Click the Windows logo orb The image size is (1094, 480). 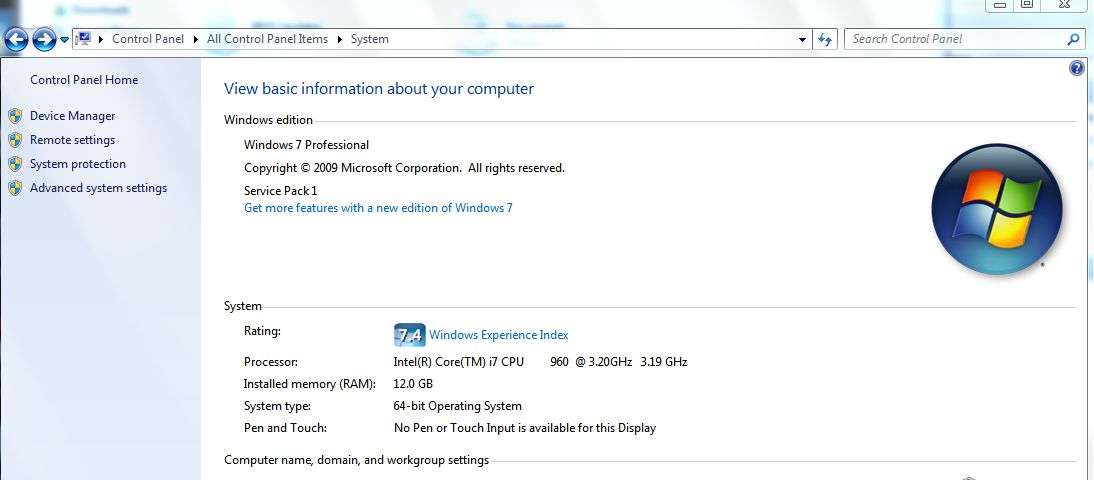point(996,208)
